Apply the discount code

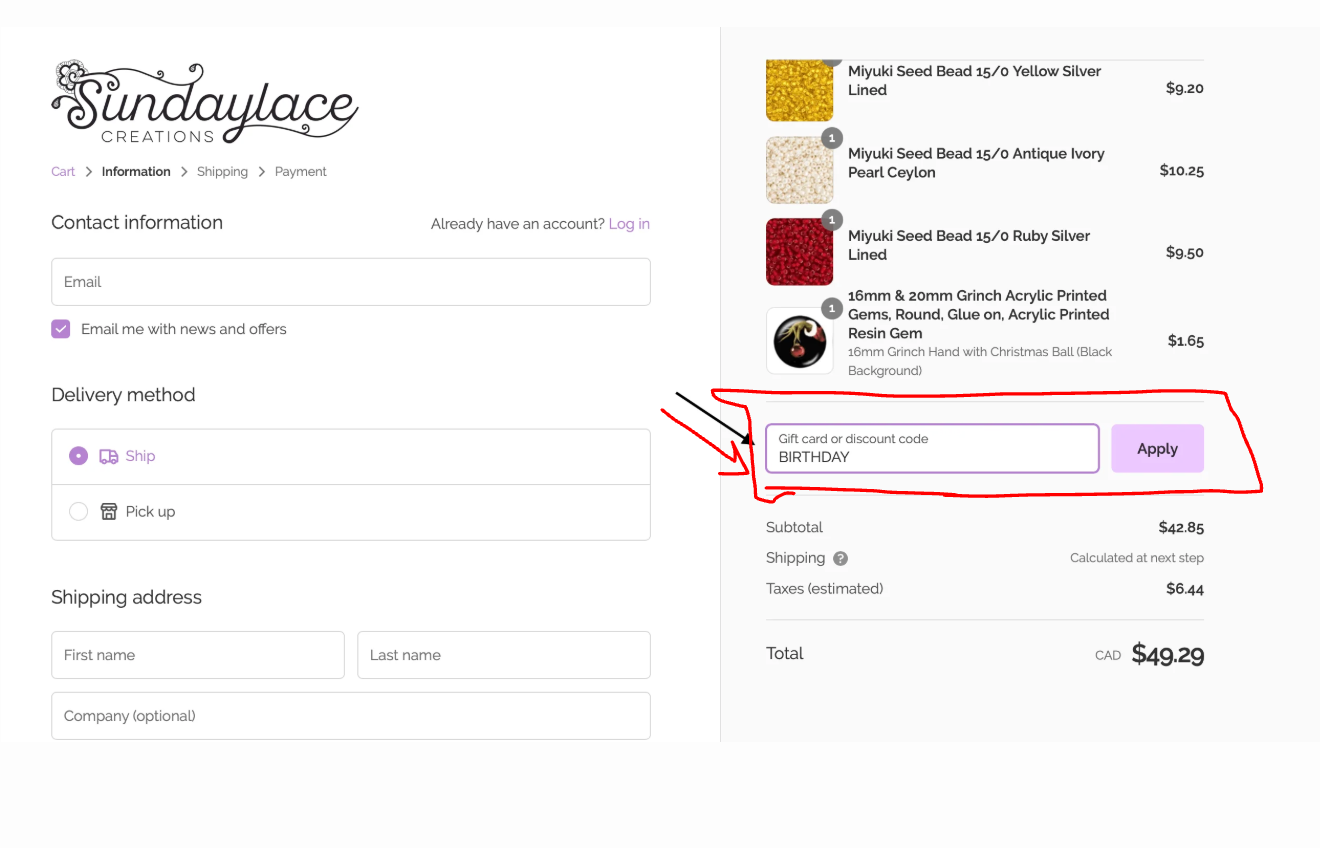point(1157,449)
